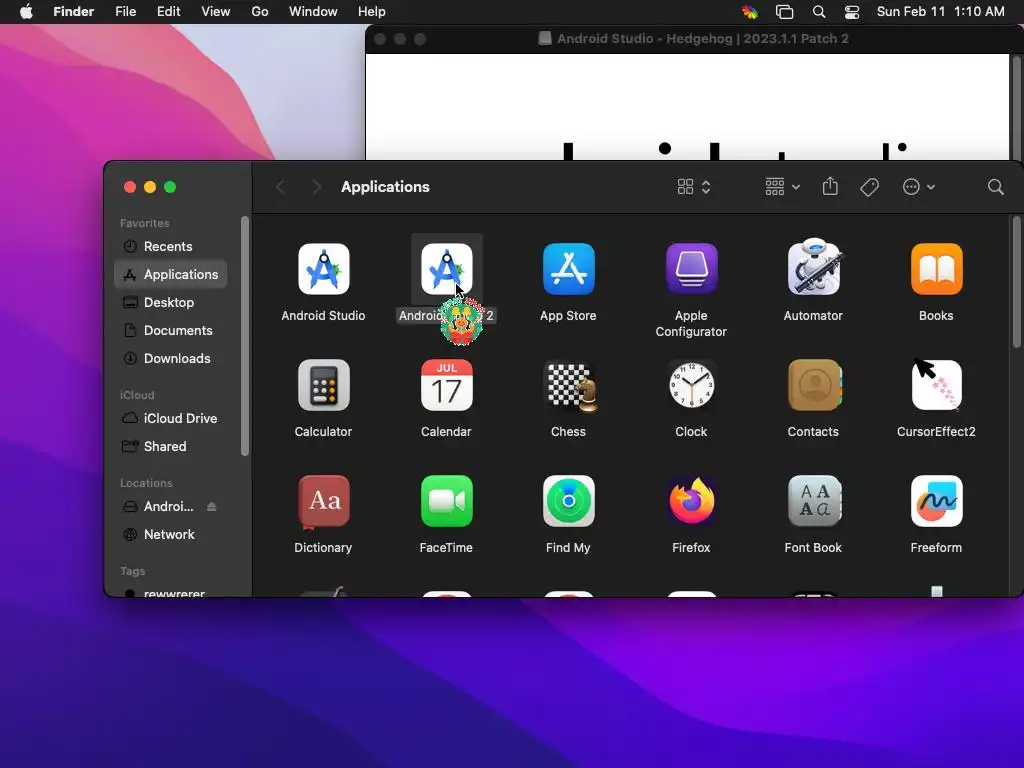Open the App Store application icon
The image size is (1024, 768).
pos(568,269)
